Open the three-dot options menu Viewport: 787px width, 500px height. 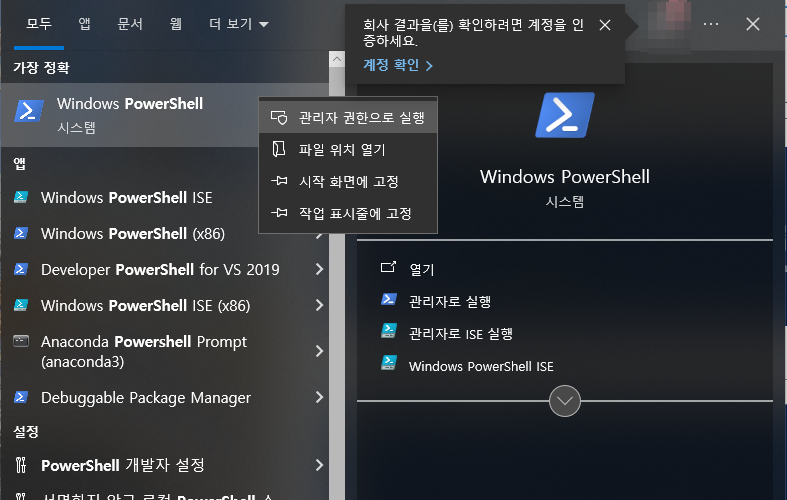point(711,24)
